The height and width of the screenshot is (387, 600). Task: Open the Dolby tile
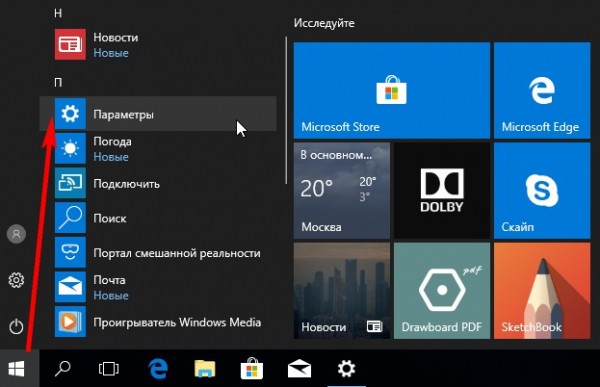442,191
